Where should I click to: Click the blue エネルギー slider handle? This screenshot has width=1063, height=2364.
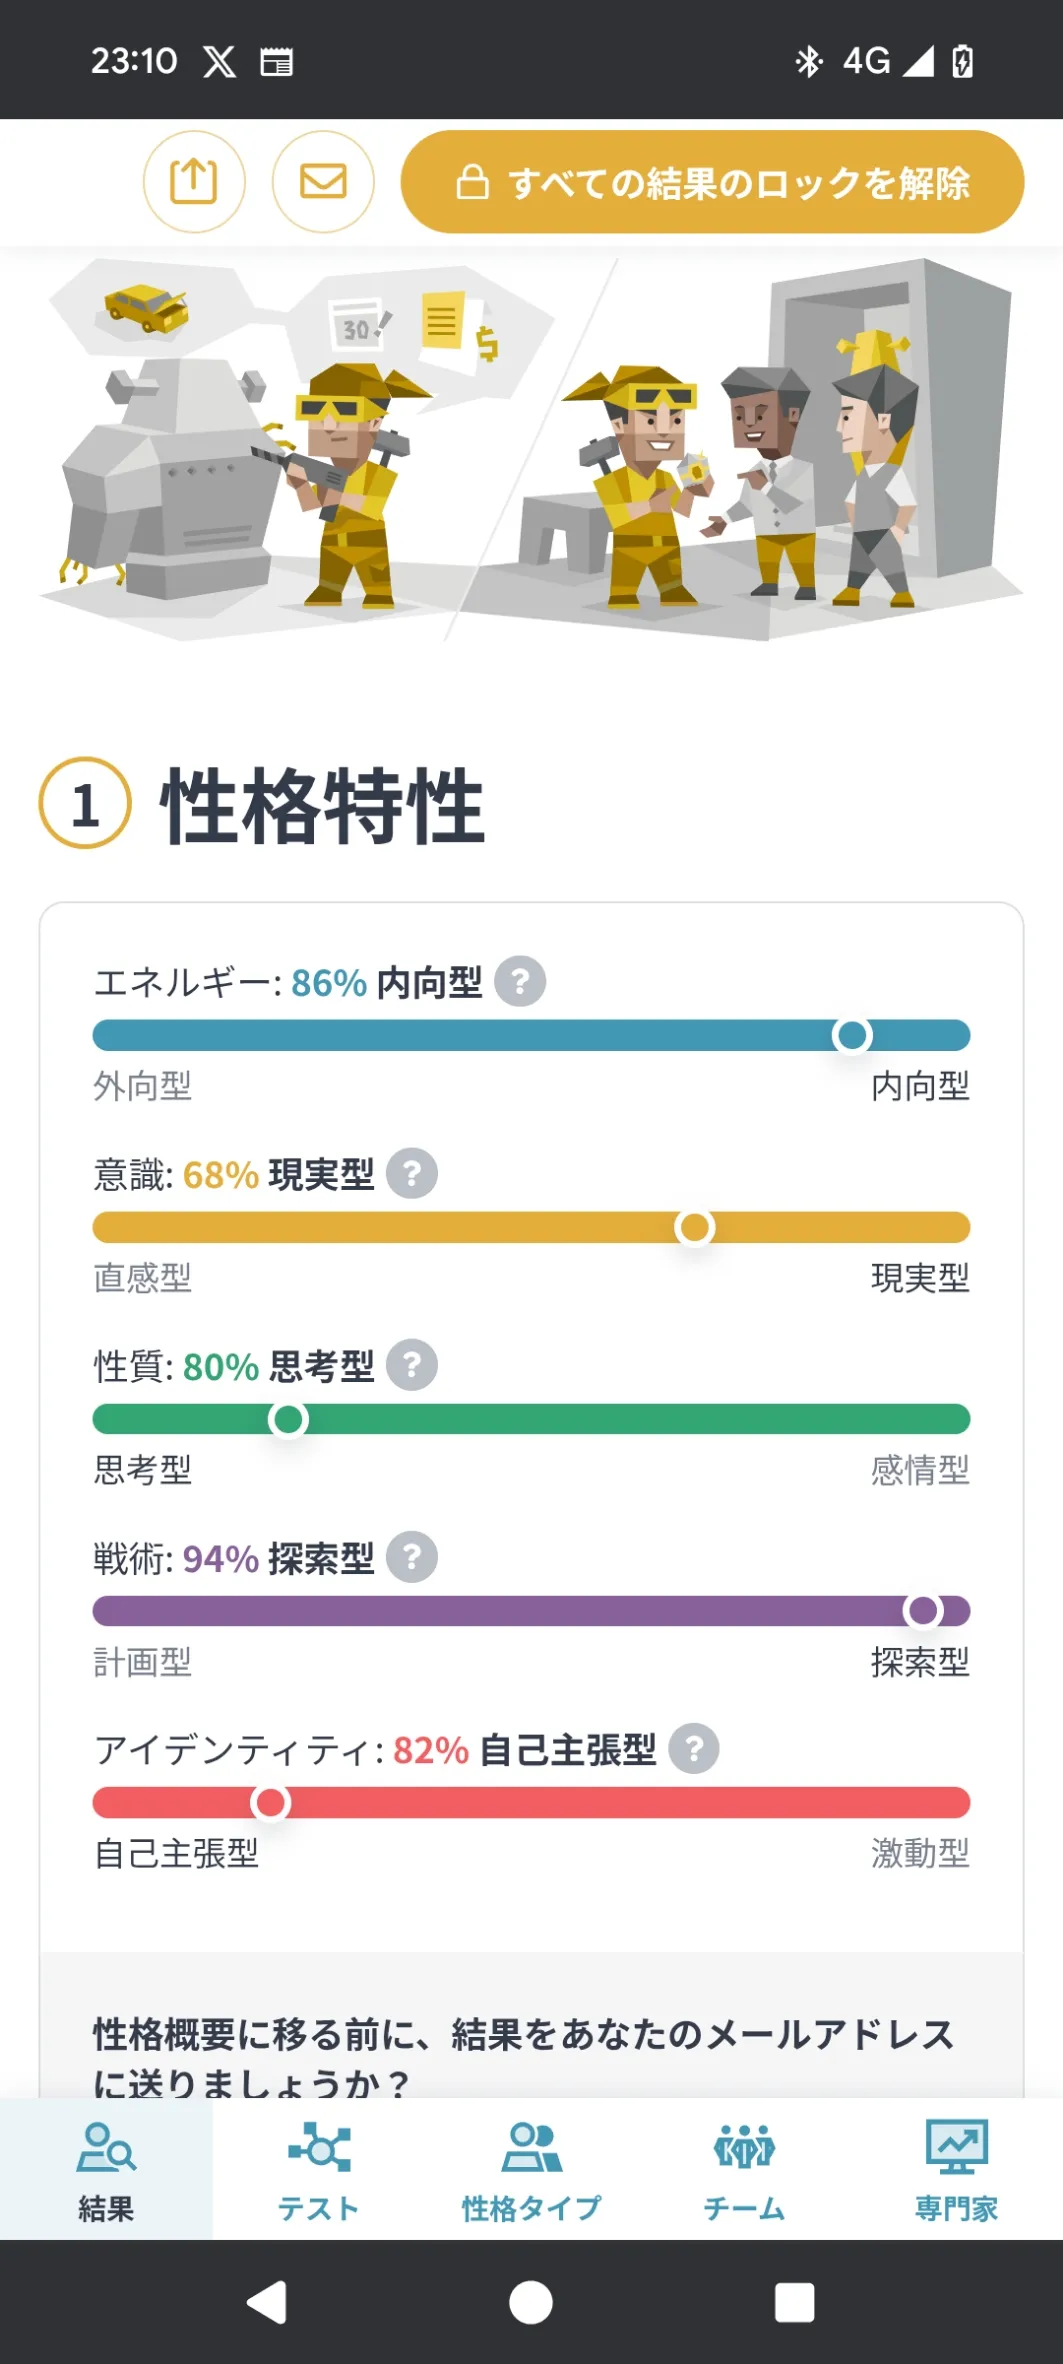pyautogui.click(x=852, y=1035)
